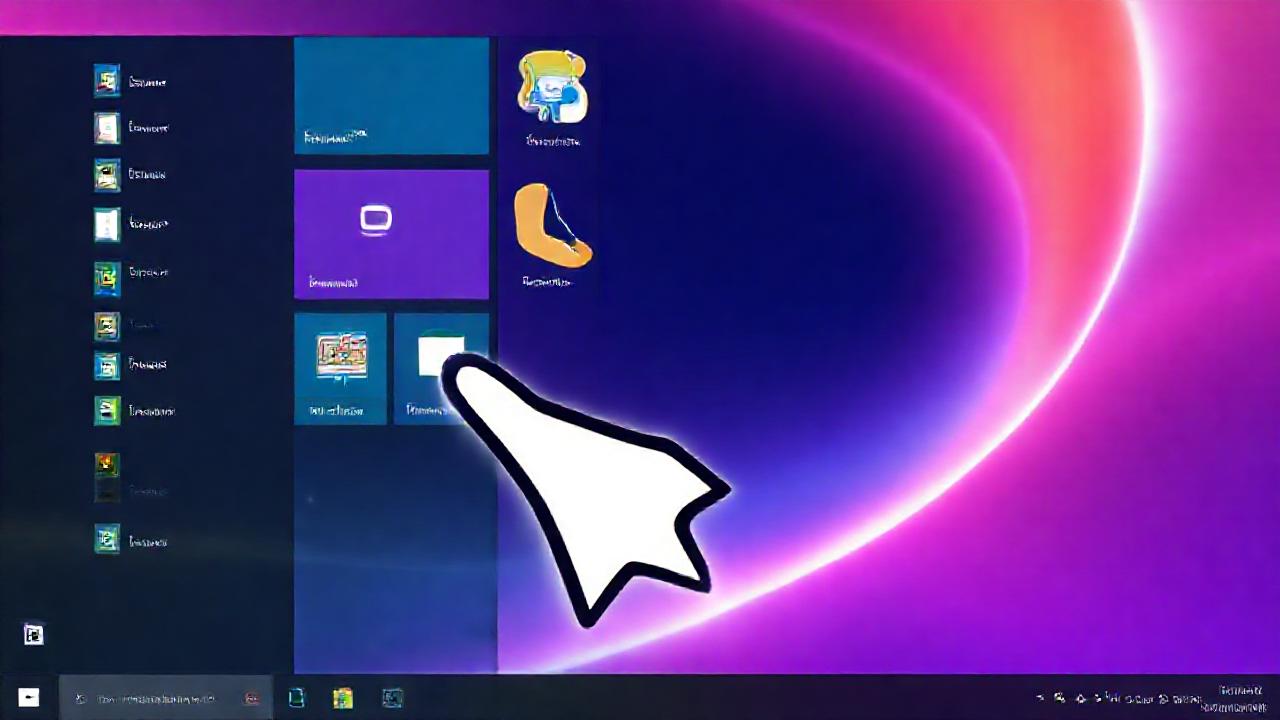
Task: Click inside the taskbar search field
Action: pyautogui.click(x=160, y=698)
